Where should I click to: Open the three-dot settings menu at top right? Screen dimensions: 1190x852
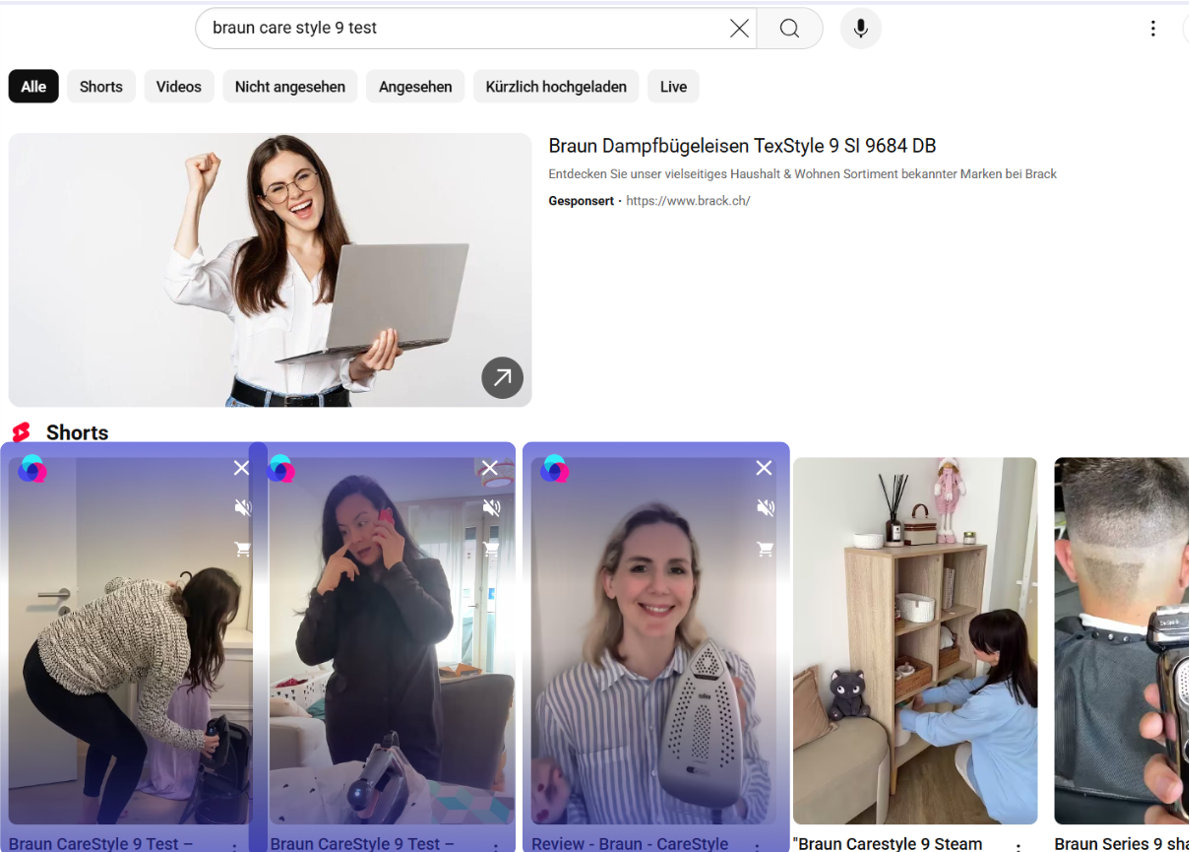1153,28
